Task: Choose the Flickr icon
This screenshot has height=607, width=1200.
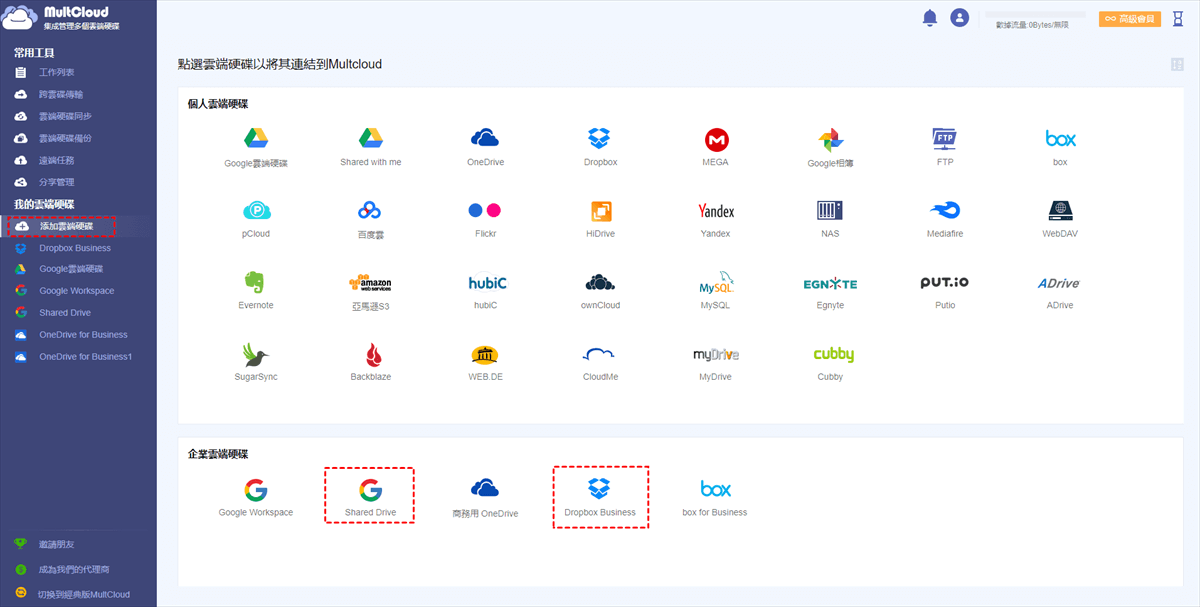Action: (x=484, y=210)
